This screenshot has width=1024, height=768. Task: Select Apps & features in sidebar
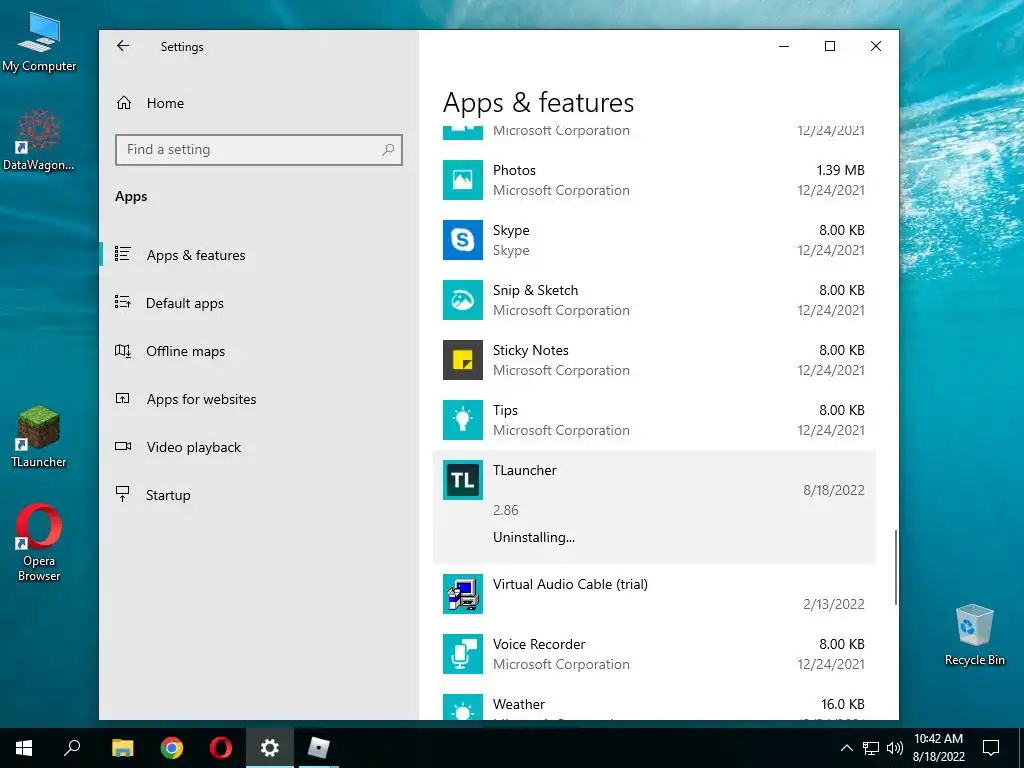[196, 255]
